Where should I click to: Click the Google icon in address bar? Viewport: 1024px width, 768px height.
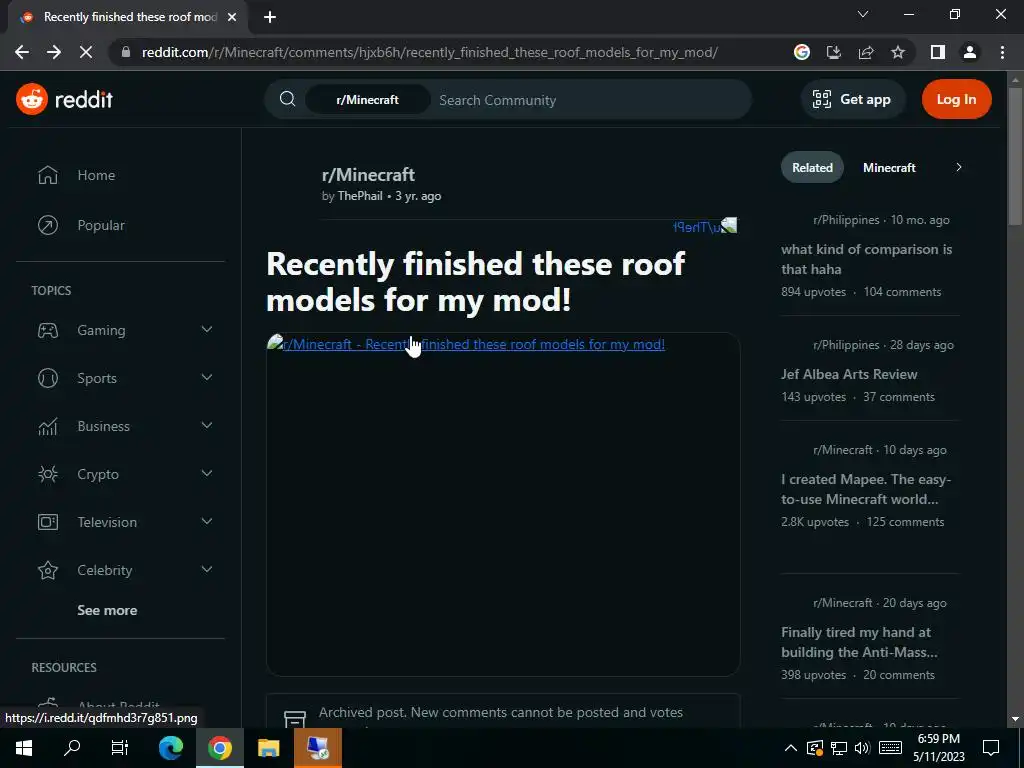(x=802, y=52)
